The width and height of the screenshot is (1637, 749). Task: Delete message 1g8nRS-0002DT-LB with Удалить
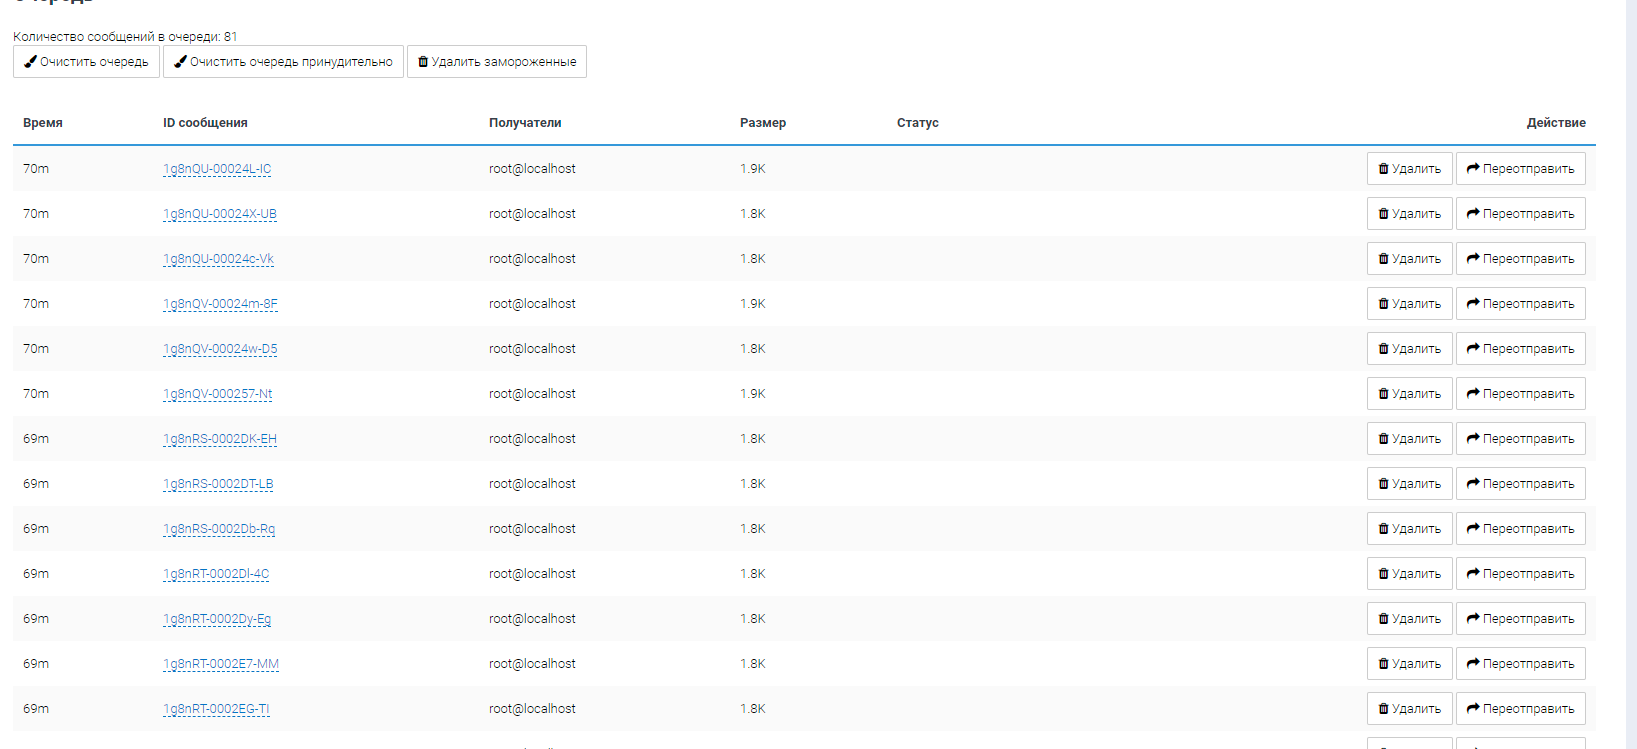coord(1409,484)
